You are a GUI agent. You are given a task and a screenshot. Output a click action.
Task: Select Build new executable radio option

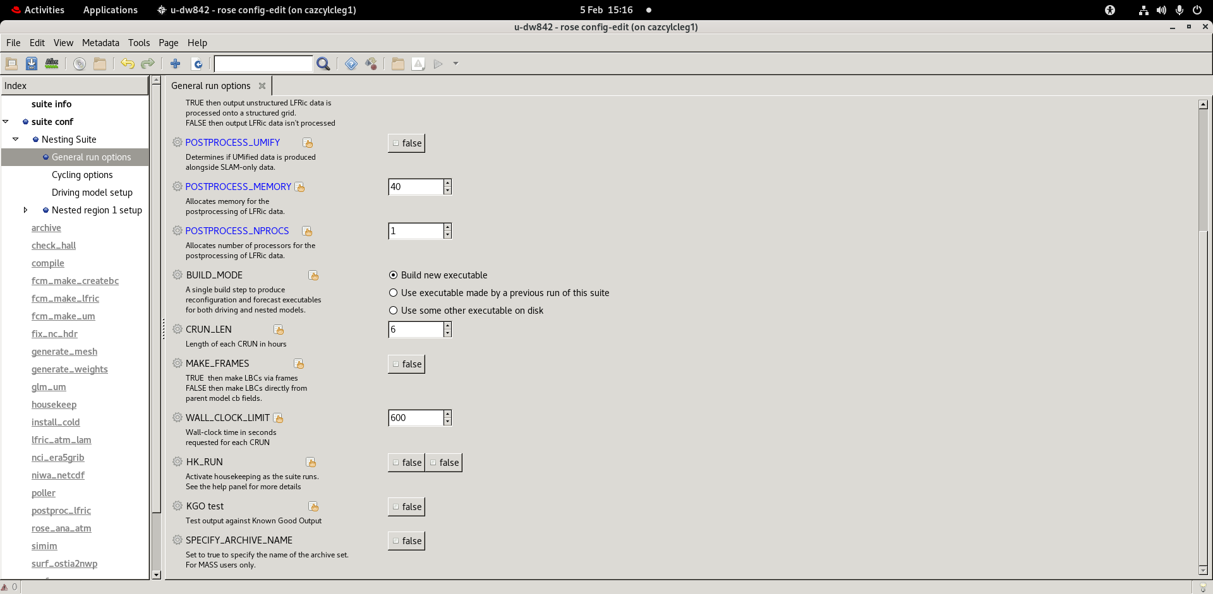[393, 275]
